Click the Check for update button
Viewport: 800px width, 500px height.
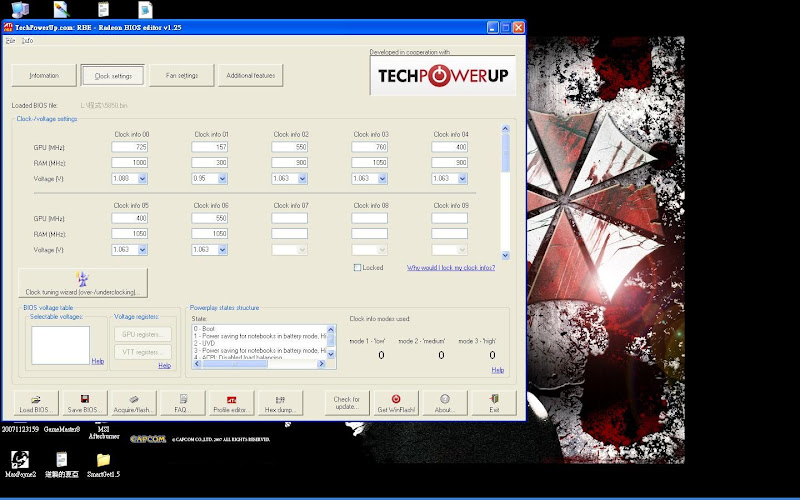[347, 403]
